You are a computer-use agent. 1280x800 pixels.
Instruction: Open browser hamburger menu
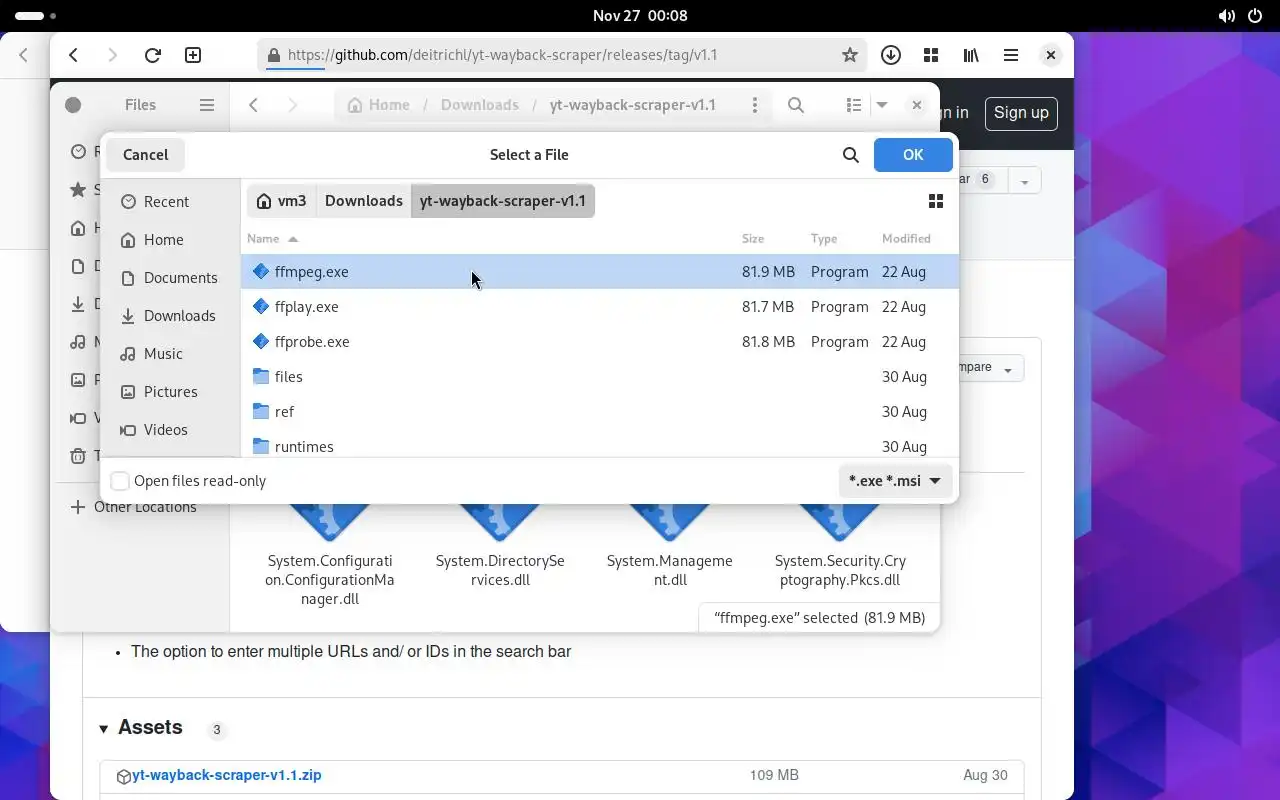[x=1011, y=55]
